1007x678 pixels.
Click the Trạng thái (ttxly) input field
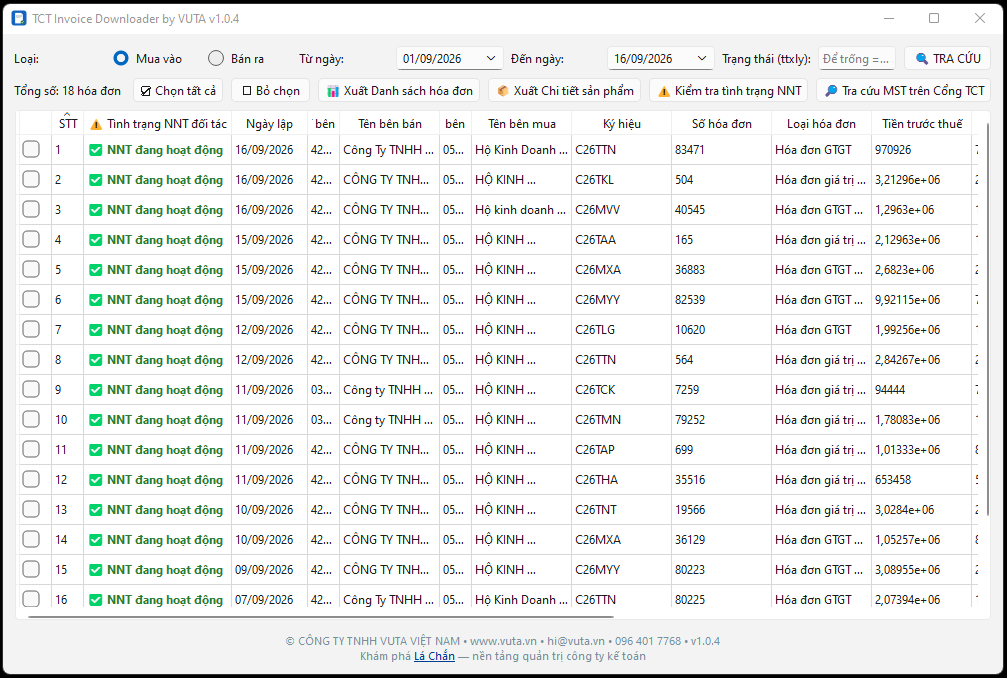click(x=856, y=58)
